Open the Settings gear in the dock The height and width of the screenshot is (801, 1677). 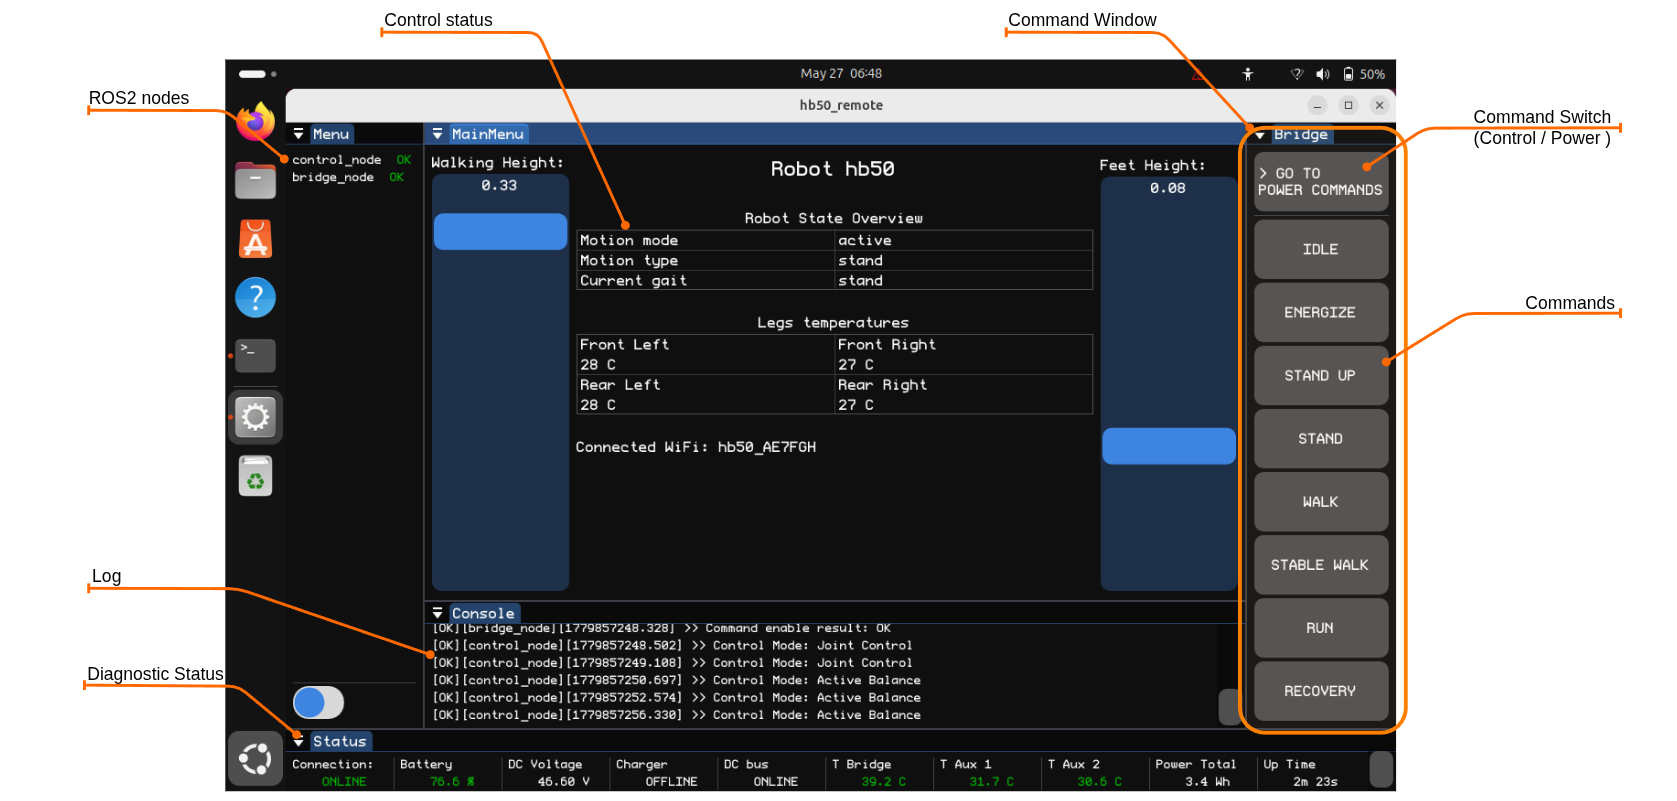coord(255,417)
